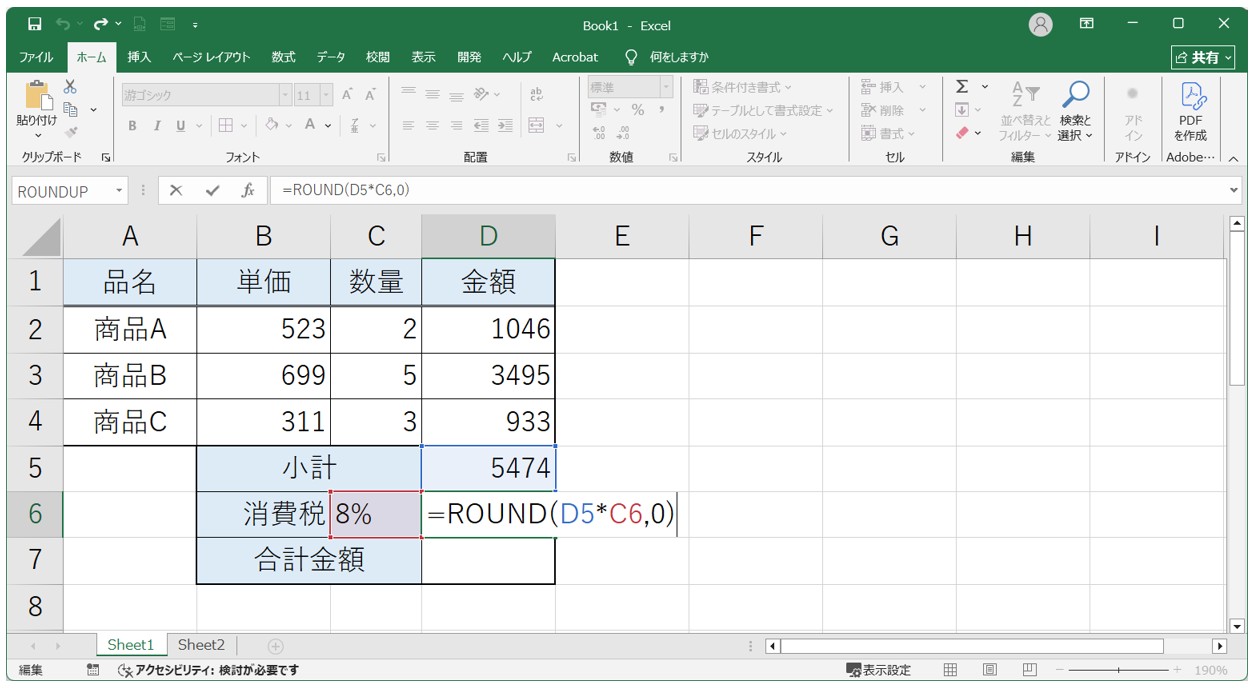
Task: Click the clear eraser icon
Action: tap(962, 132)
